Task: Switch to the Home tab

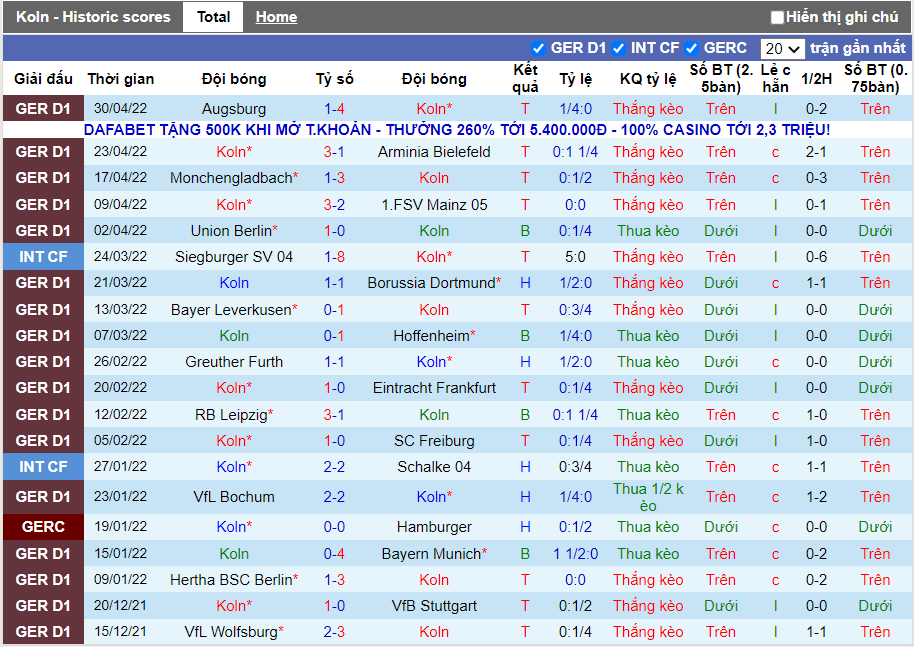Action: pos(276,17)
